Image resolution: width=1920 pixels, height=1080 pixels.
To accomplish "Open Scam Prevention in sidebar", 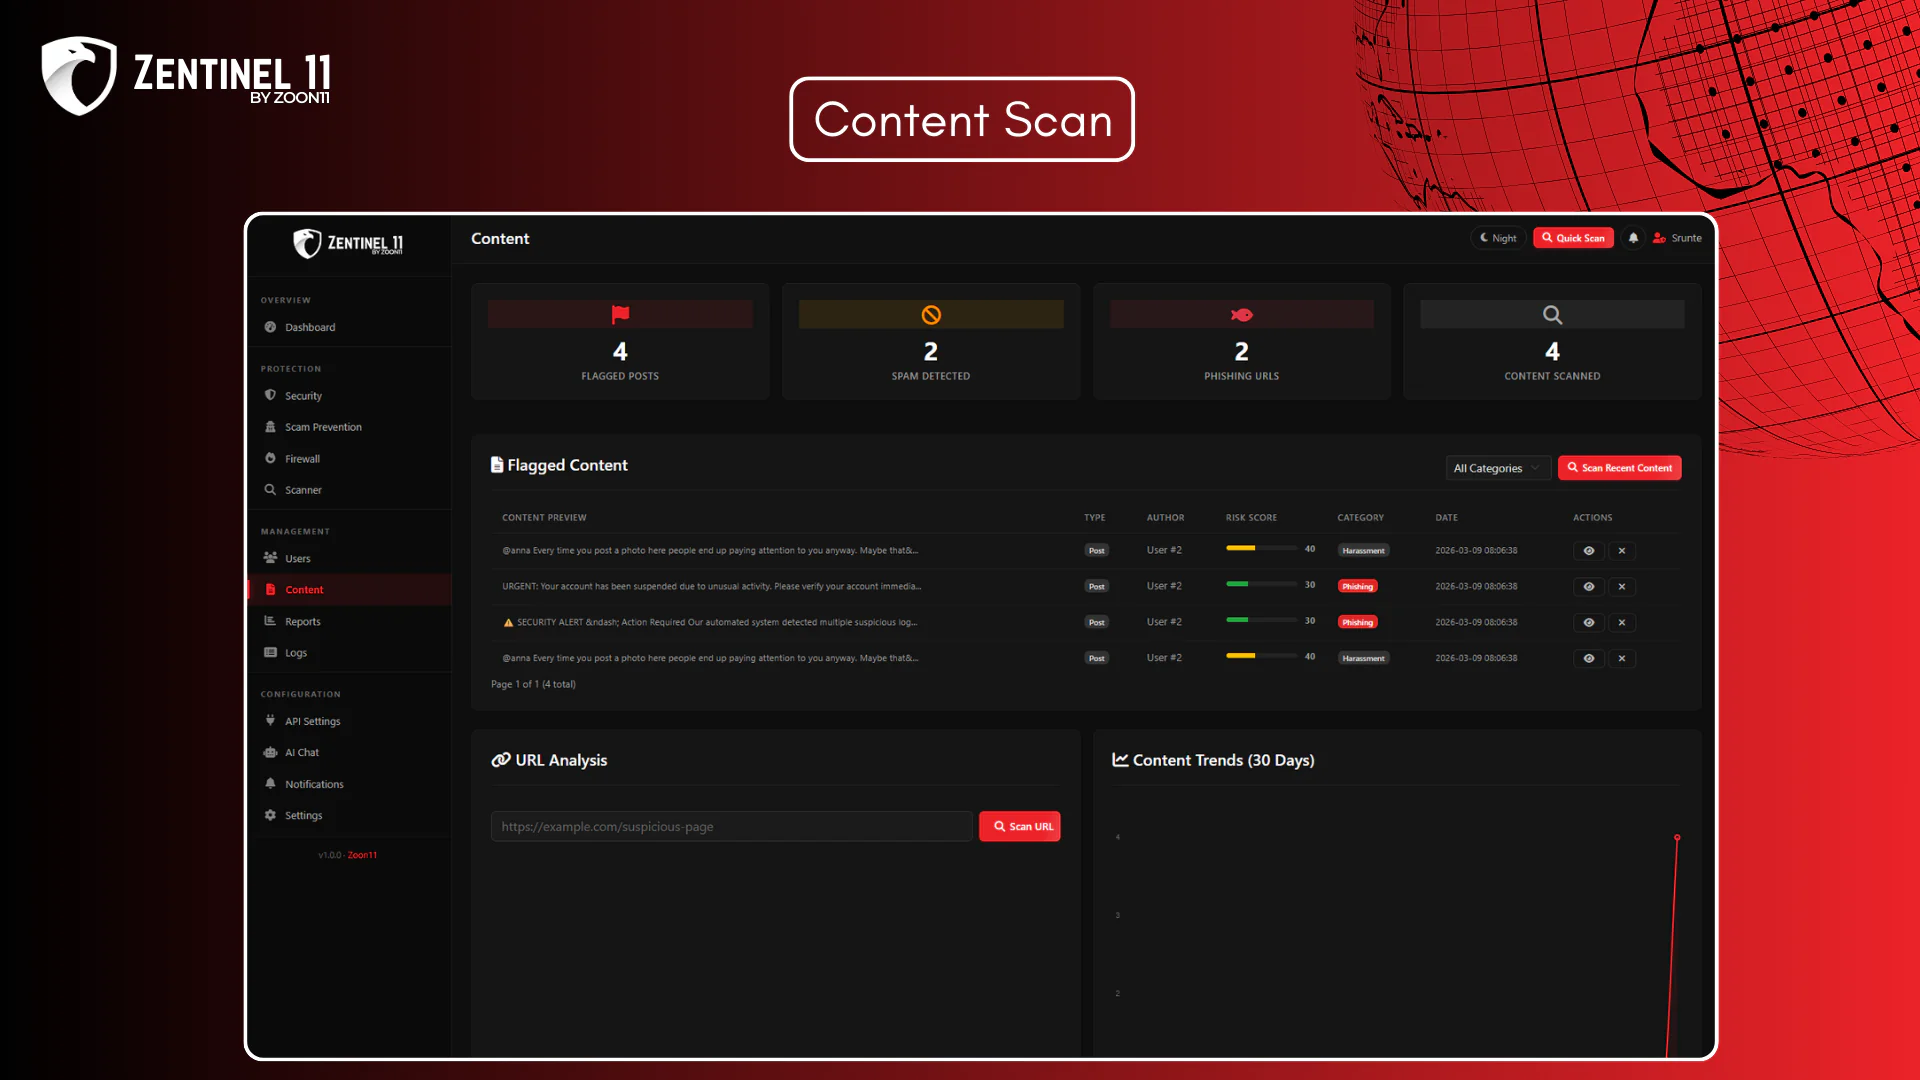I will [x=349, y=427].
